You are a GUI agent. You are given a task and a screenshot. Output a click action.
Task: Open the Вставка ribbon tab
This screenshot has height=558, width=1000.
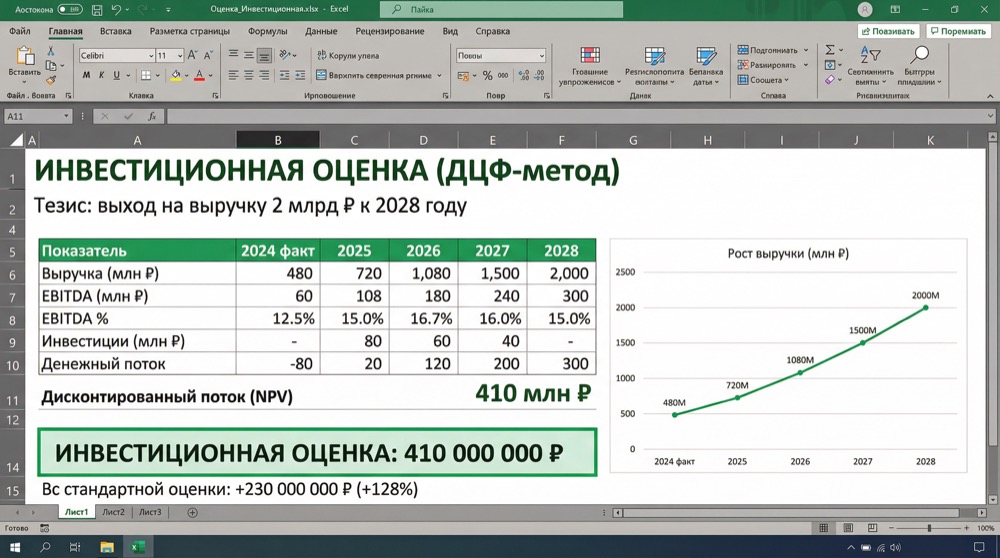point(115,31)
